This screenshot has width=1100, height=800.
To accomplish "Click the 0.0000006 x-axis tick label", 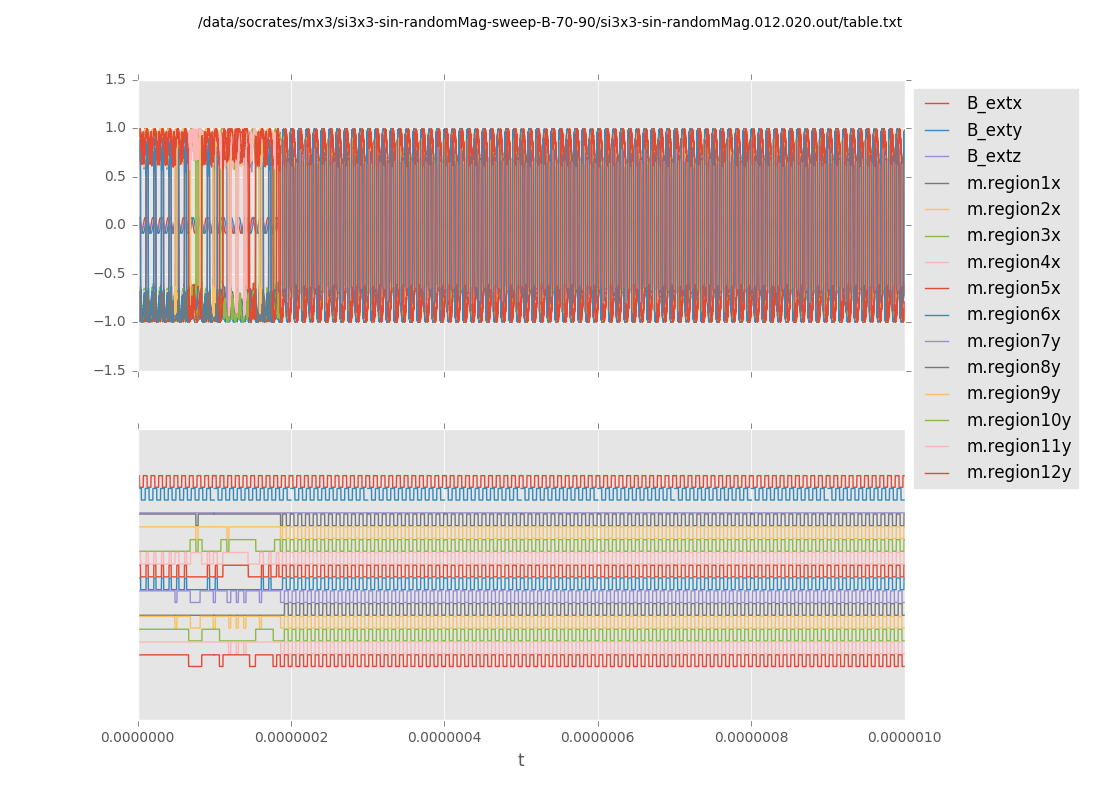I will 598,737.
